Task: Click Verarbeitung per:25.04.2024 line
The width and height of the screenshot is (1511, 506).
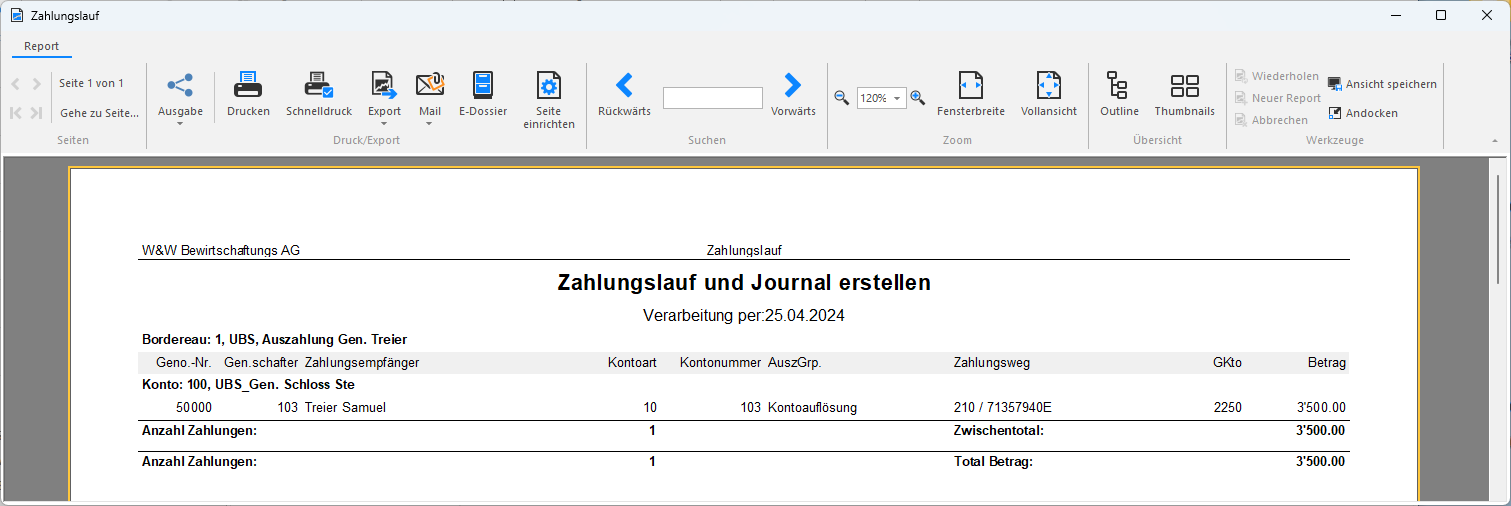Action: [x=745, y=315]
